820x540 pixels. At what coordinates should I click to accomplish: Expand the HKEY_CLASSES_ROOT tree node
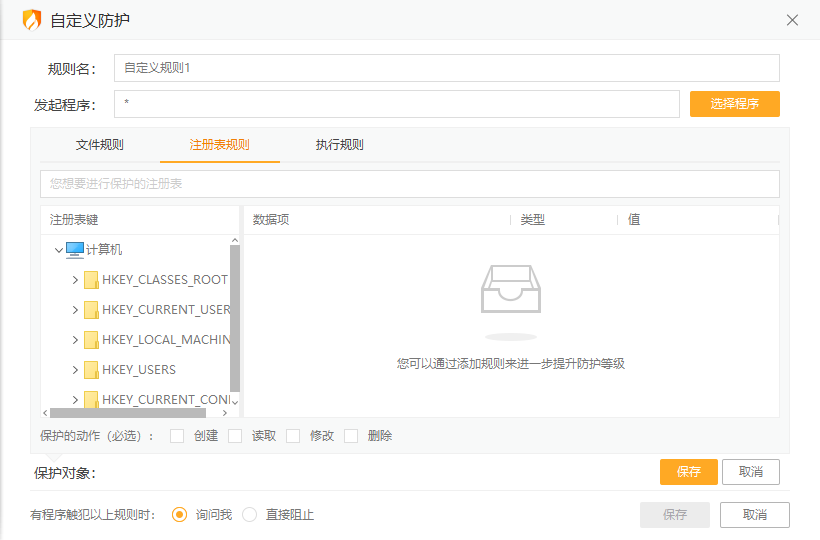(75, 280)
